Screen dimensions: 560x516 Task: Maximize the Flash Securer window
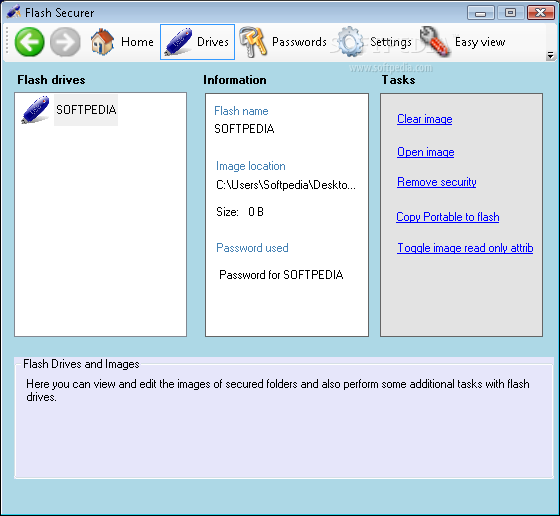(x=511, y=13)
